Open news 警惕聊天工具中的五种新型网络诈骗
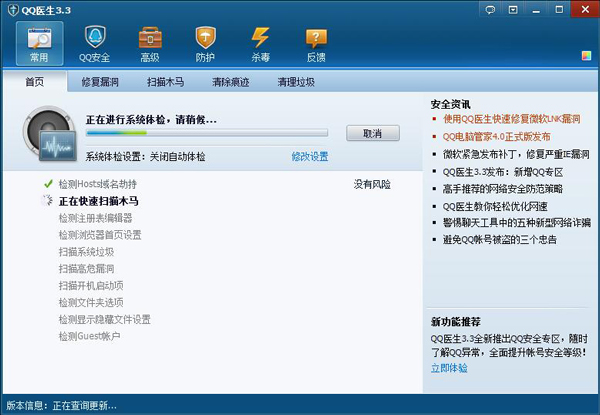This screenshot has height=415, width=600. pos(517,222)
